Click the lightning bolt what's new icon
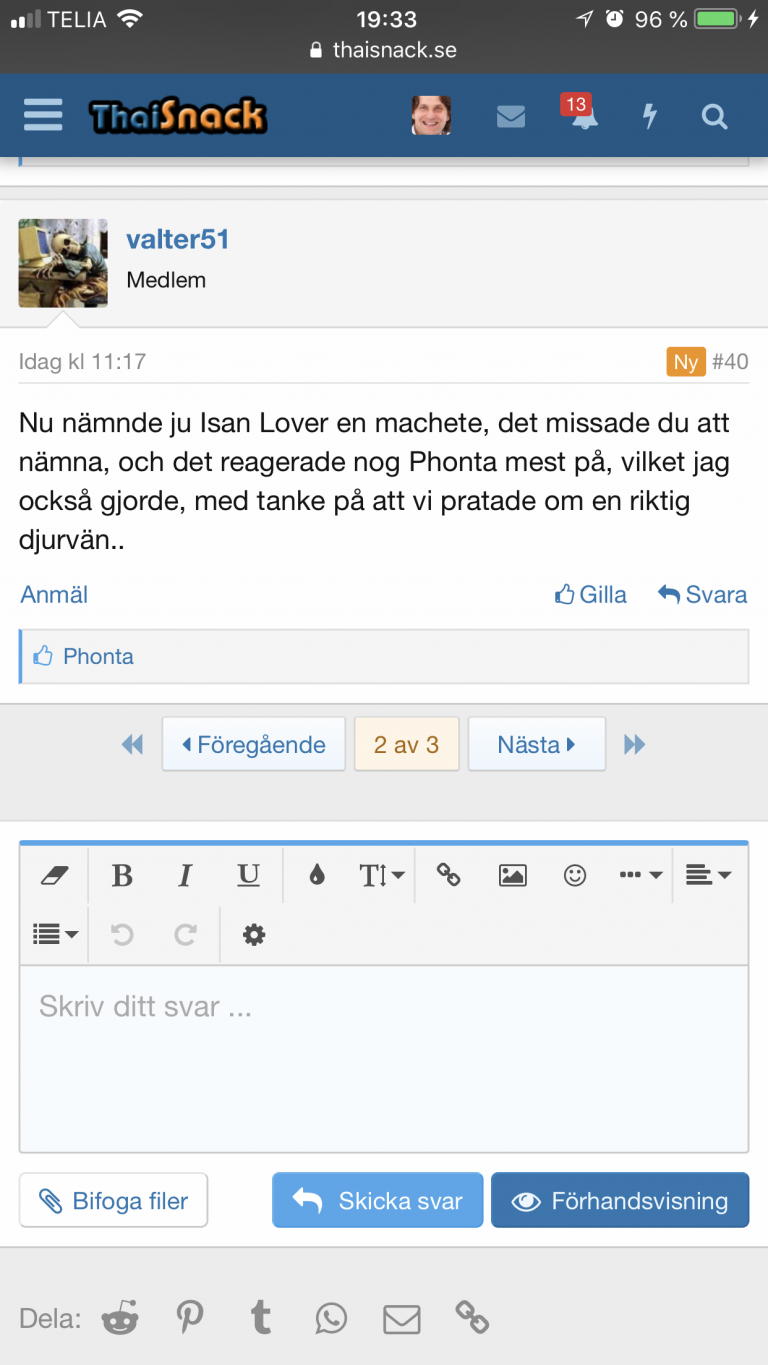The height and width of the screenshot is (1365, 768). pos(649,117)
